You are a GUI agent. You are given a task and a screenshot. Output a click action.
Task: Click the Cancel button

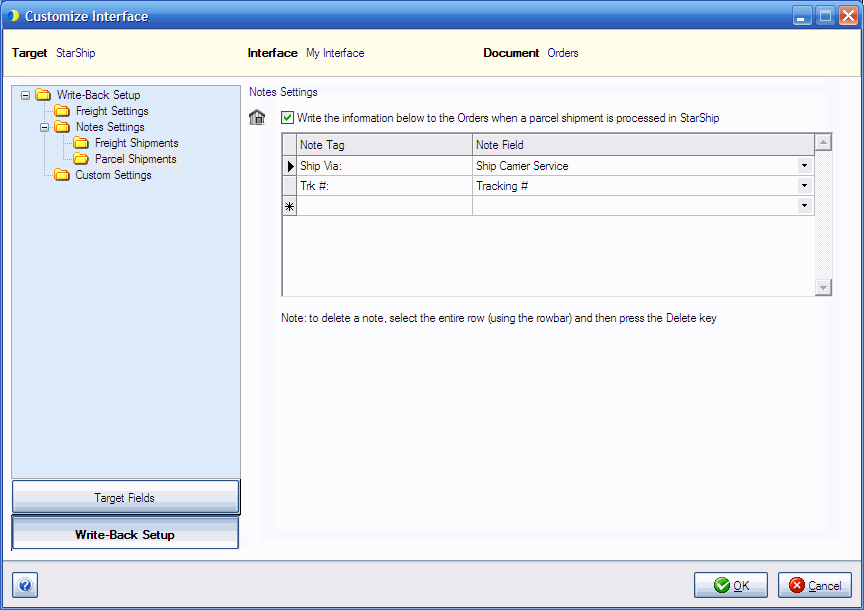pyautogui.click(x=815, y=585)
